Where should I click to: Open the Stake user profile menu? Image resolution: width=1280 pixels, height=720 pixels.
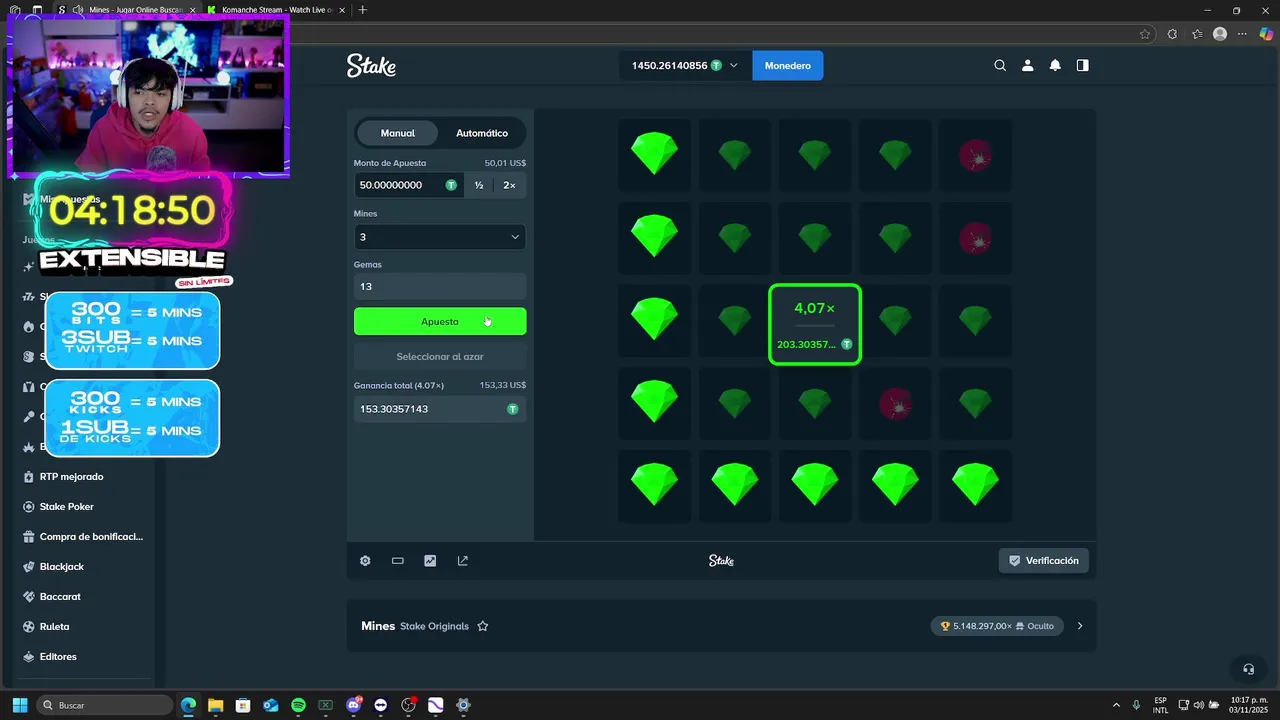tap(1027, 66)
